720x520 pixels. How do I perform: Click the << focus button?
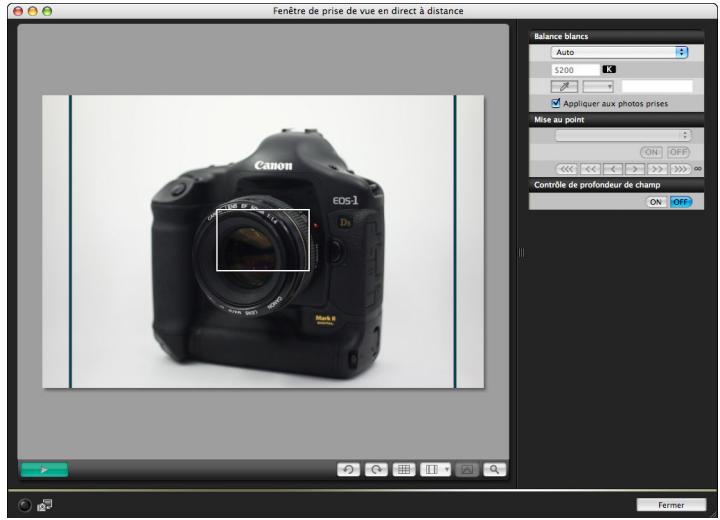(590, 169)
